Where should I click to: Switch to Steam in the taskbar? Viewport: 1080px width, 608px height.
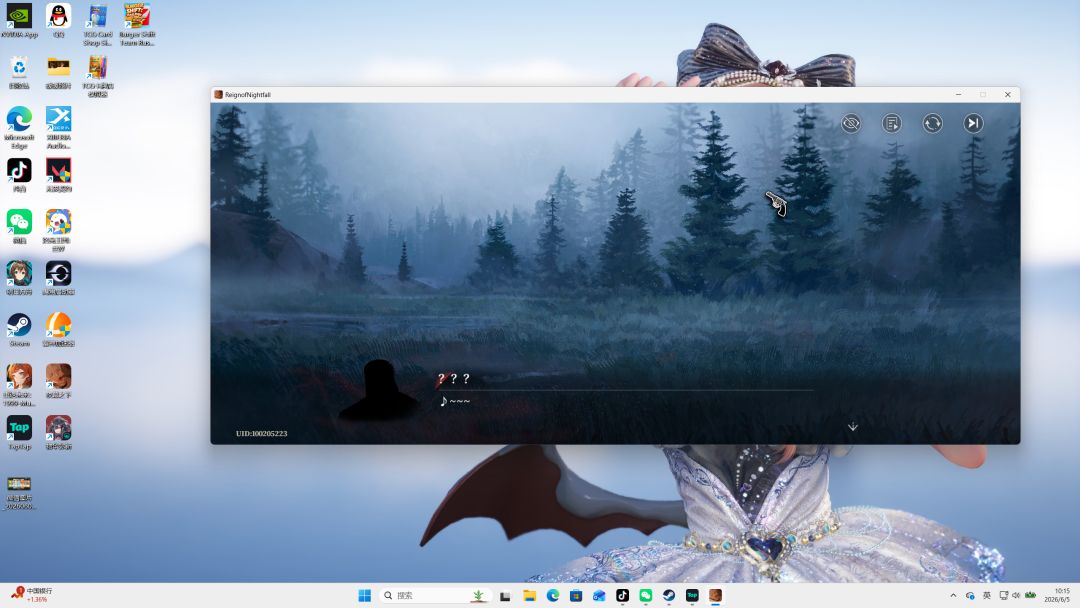pos(669,596)
